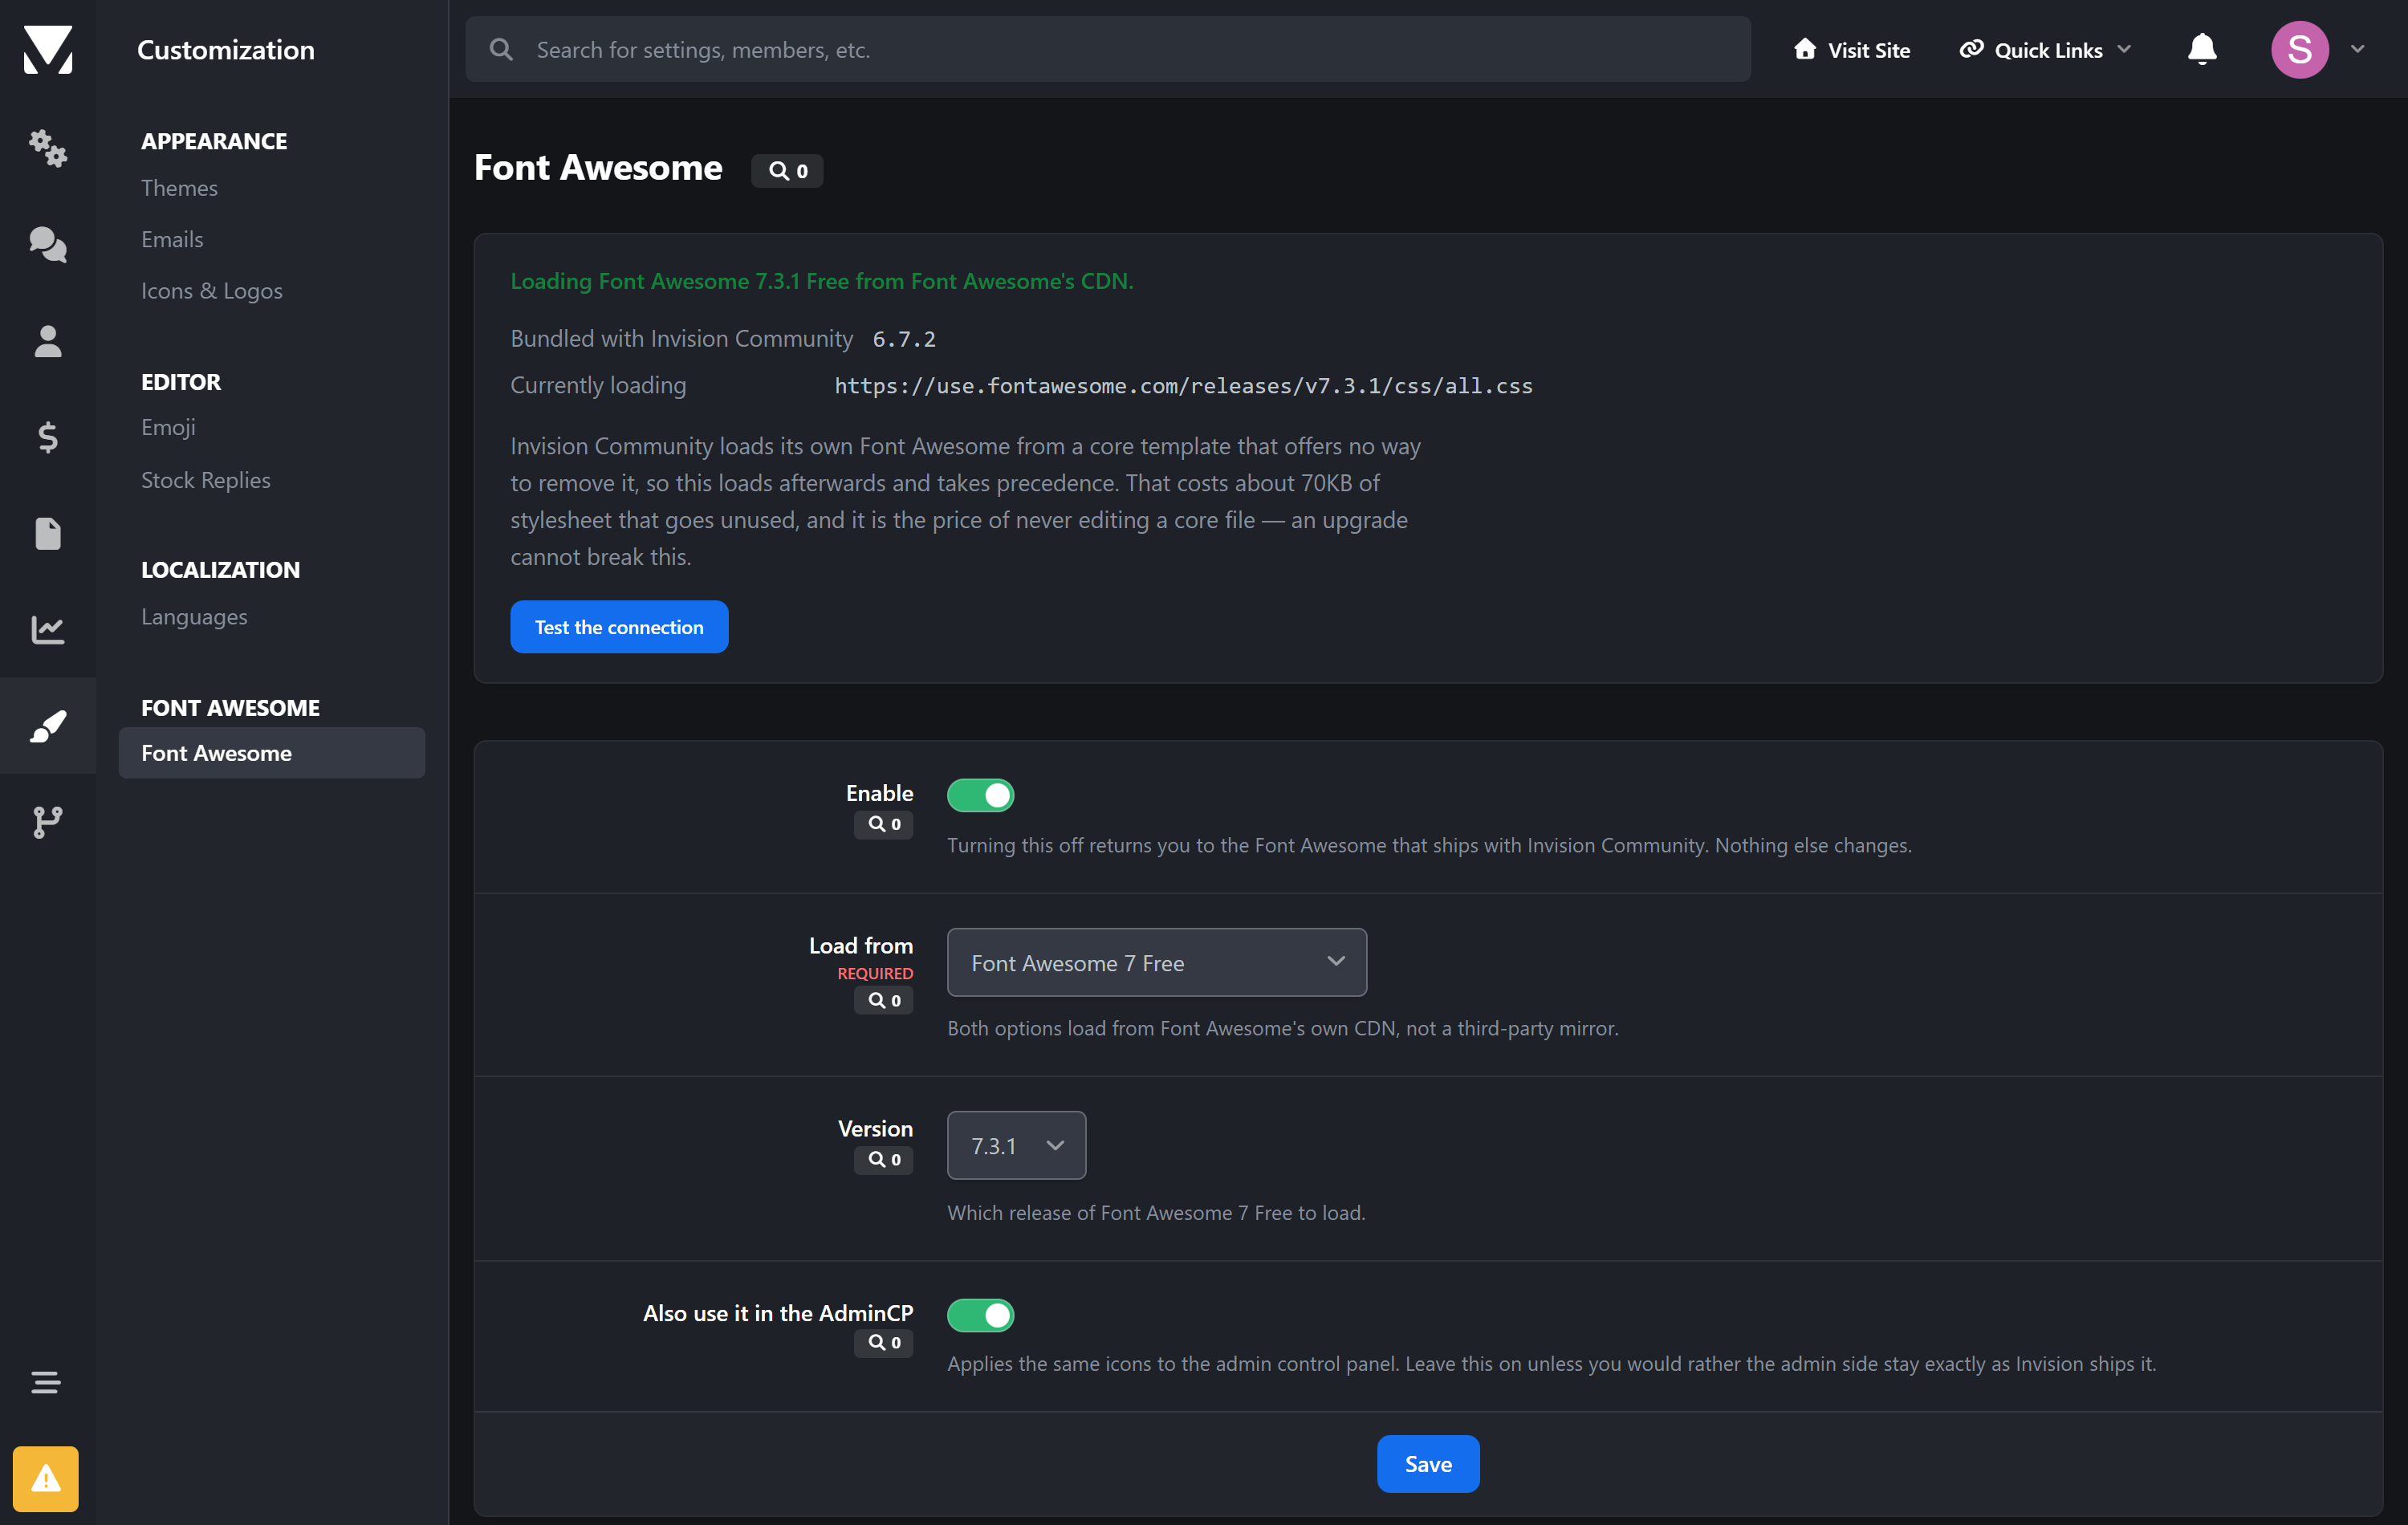Toggle Also use it in the AdminCP

pos(980,1315)
